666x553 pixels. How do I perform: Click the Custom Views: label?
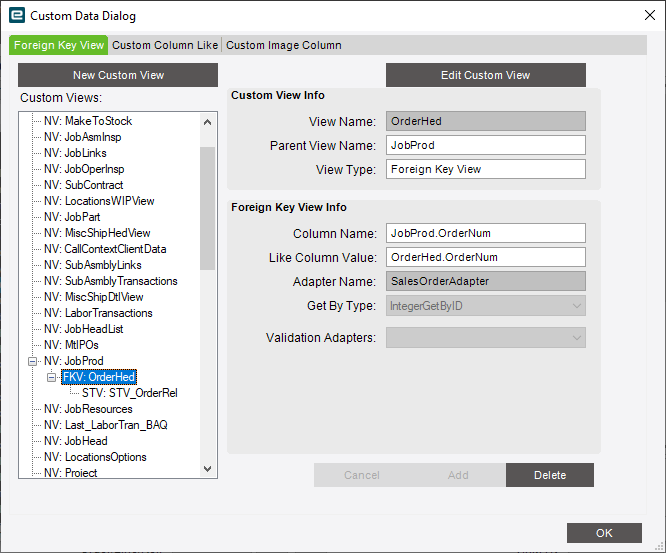[61, 98]
